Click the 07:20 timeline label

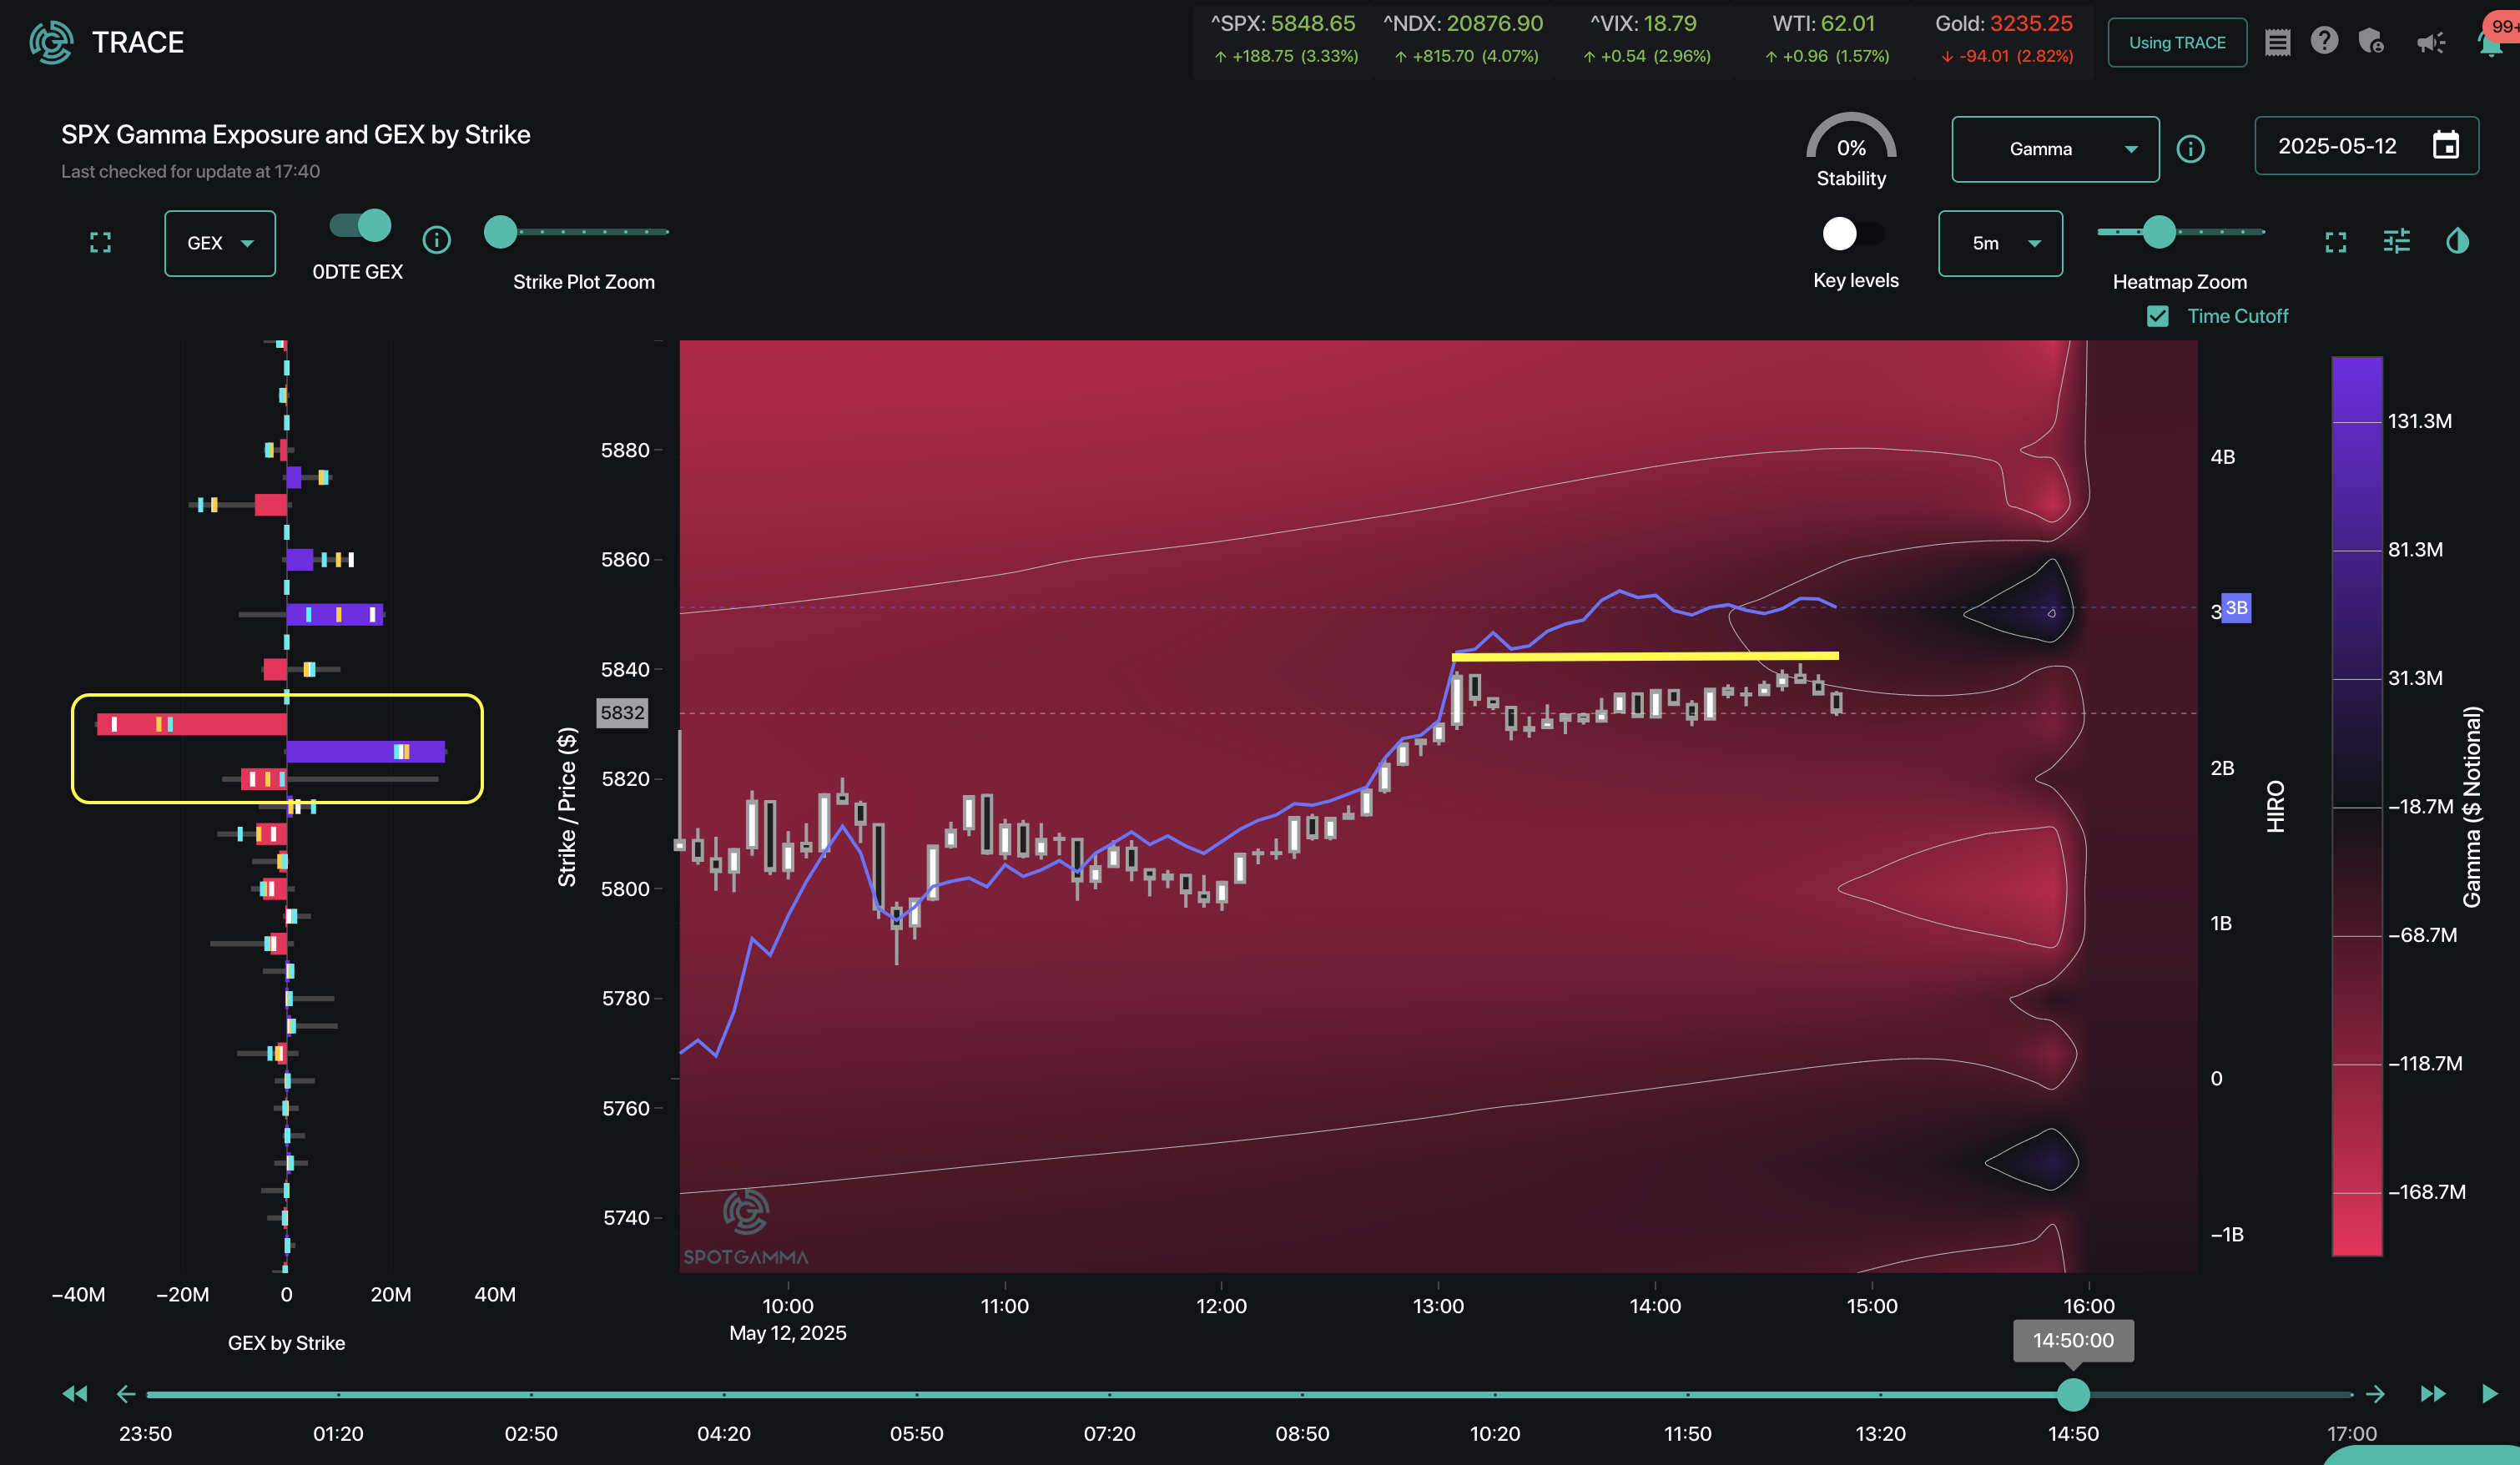tap(1109, 1433)
